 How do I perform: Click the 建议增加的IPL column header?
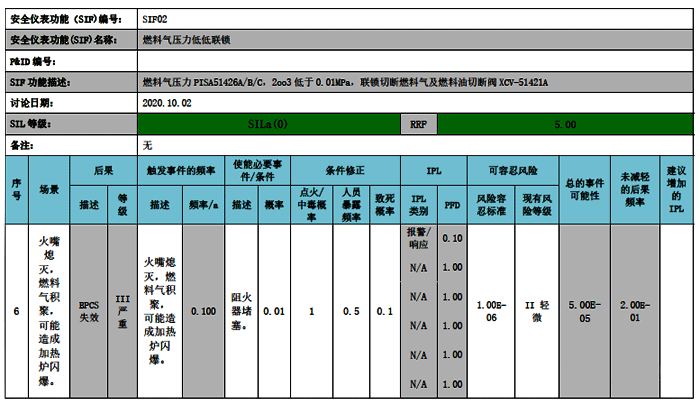(x=677, y=189)
